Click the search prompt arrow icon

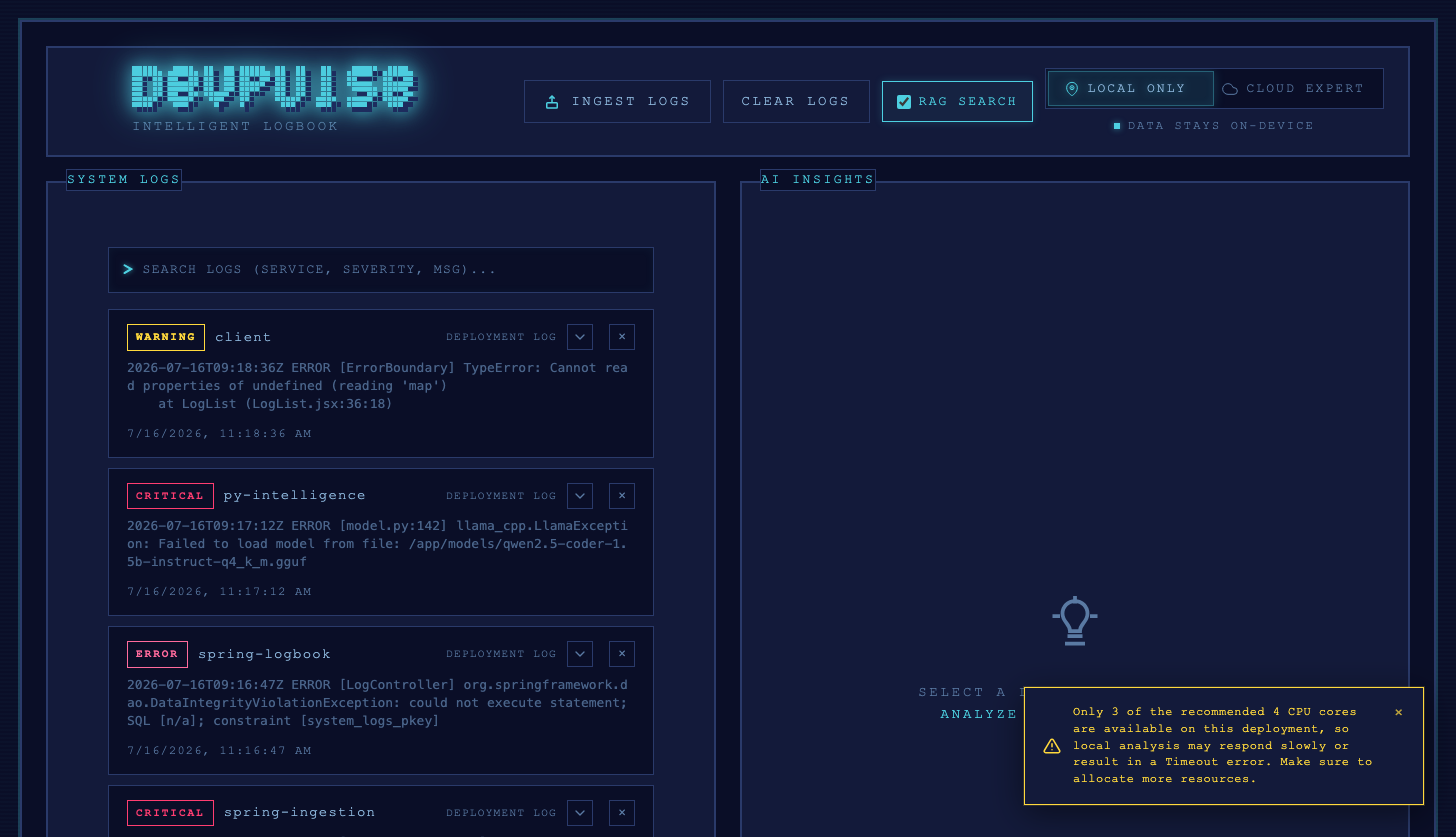click(x=128, y=269)
